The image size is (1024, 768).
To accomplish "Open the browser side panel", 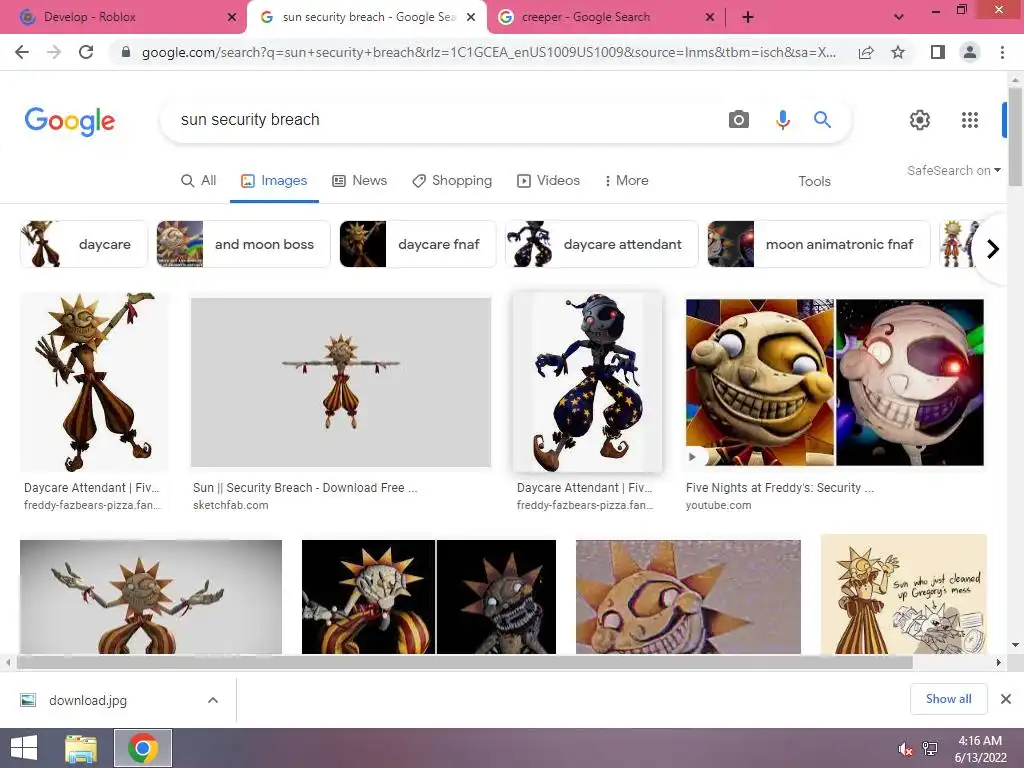I will pyautogui.click(x=938, y=52).
